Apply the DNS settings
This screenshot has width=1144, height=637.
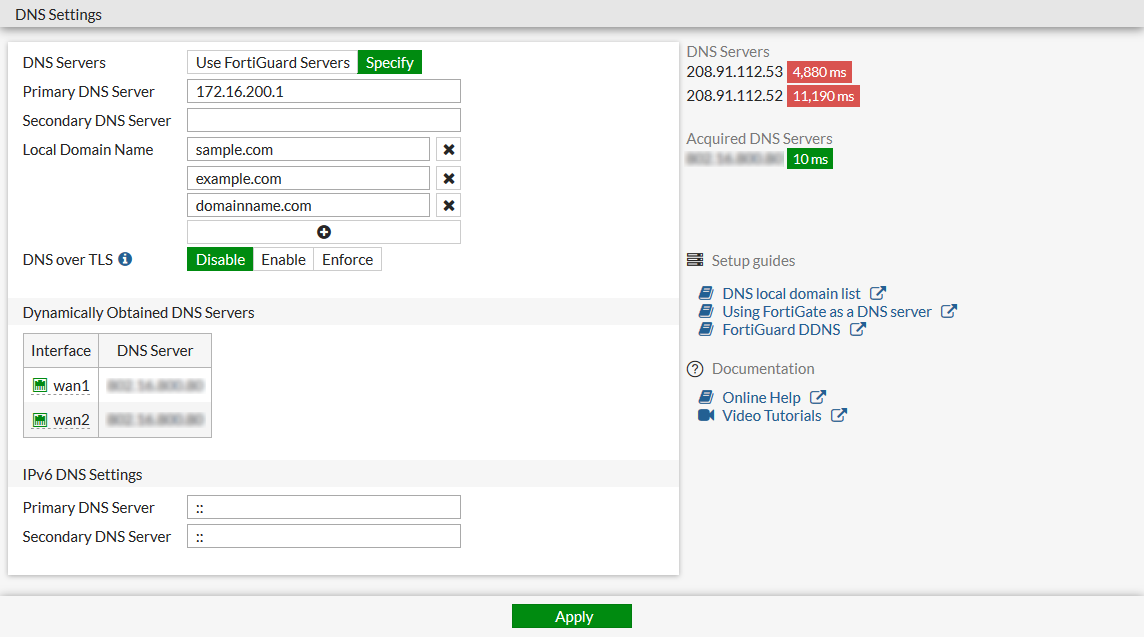pos(572,617)
